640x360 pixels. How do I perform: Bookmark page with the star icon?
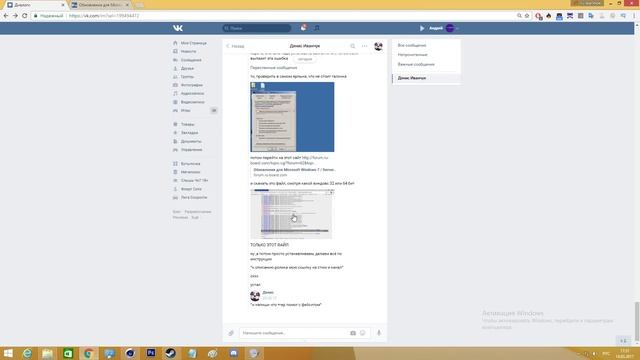pyautogui.click(x=527, y=16)
